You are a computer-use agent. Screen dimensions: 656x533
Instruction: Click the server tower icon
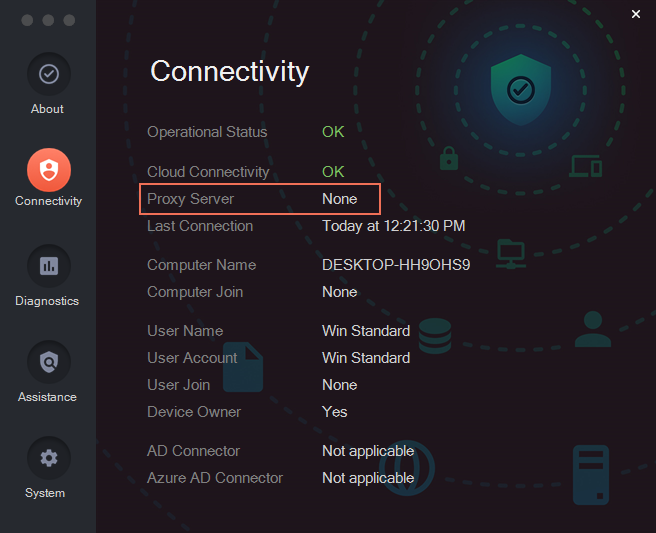point(591,475)
